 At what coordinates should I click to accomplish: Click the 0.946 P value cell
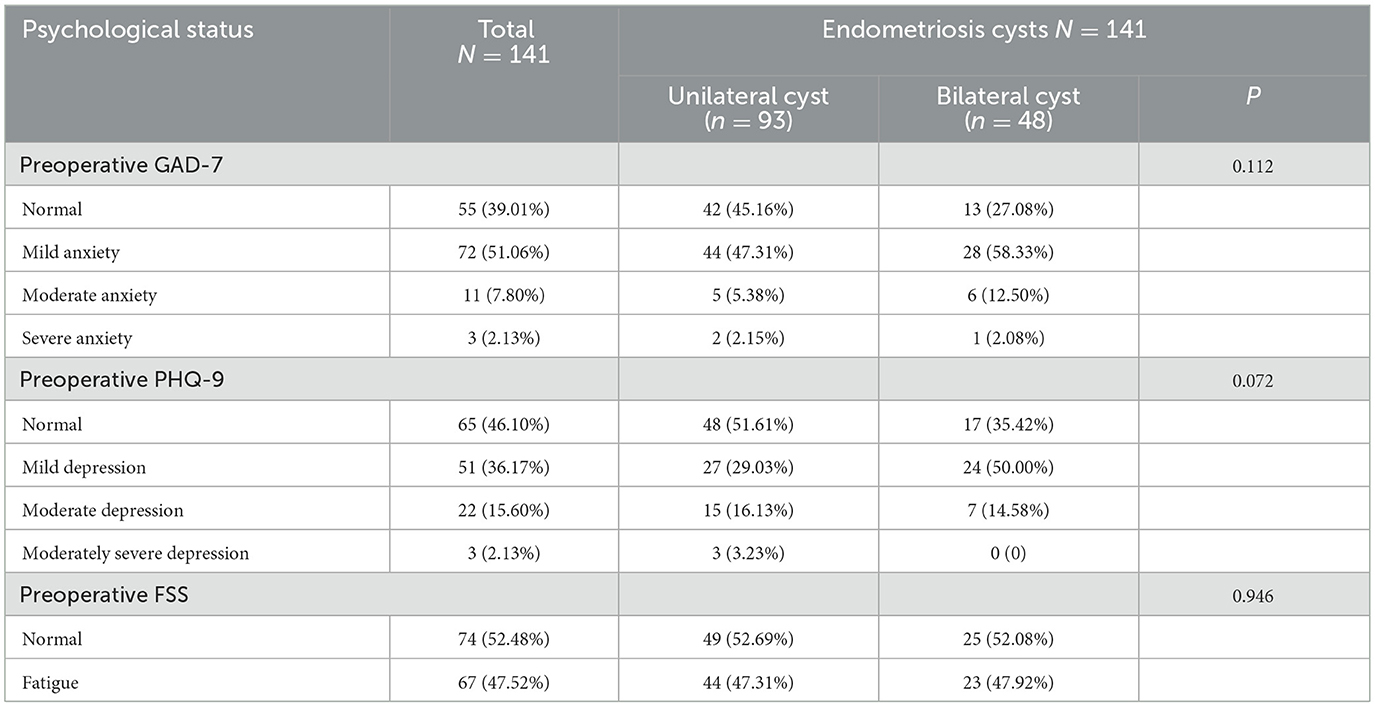pos(1253,596)
